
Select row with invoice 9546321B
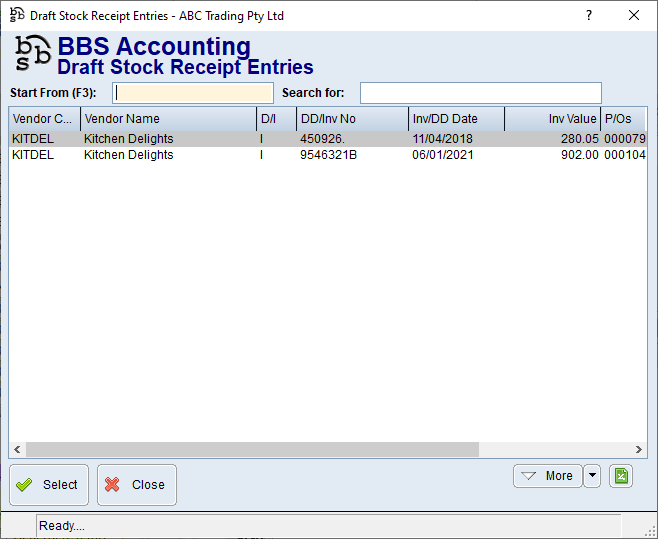point(328,155)
